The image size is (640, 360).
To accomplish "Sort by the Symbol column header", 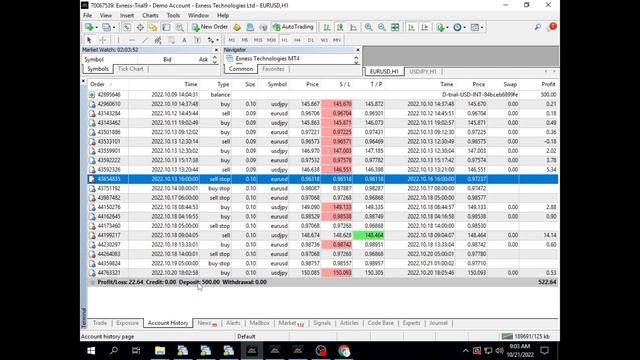I will pyautogui.click(x=277, y=84).
